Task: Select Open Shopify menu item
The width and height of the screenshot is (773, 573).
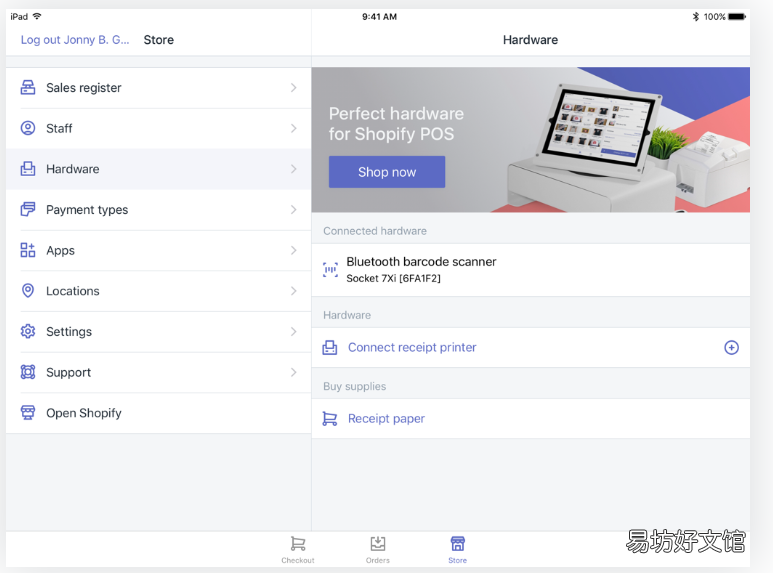Action: 158,413
